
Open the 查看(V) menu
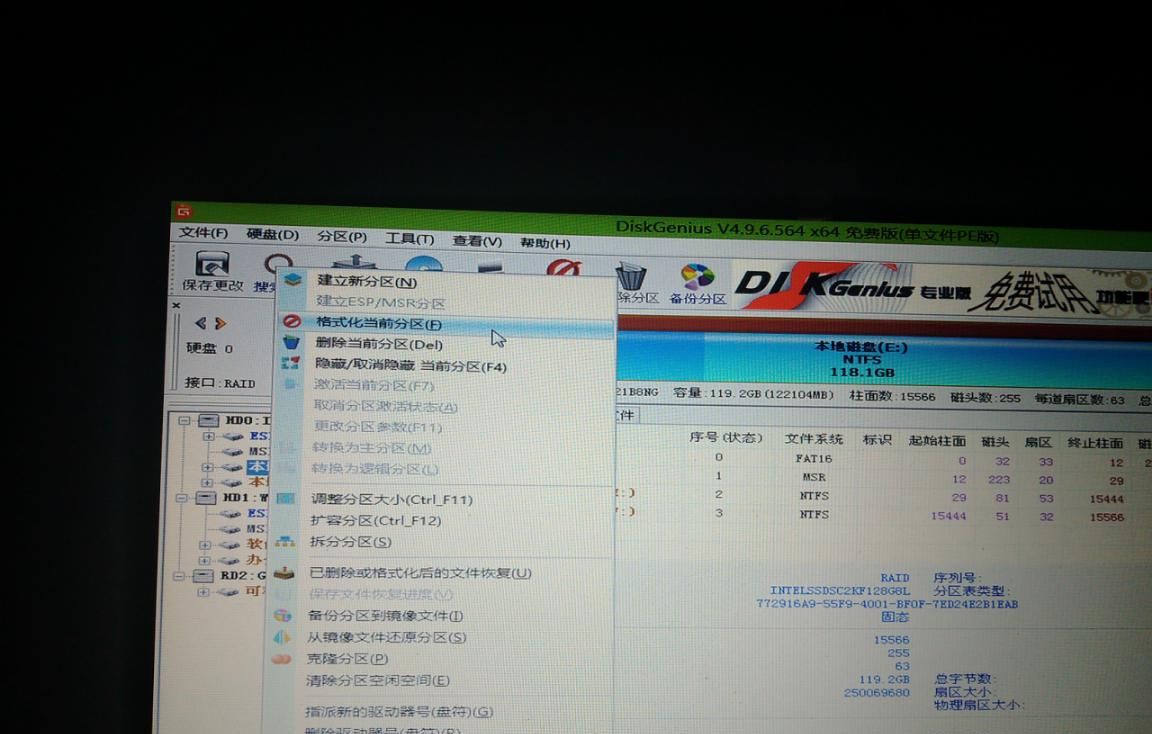pos(476,241)
